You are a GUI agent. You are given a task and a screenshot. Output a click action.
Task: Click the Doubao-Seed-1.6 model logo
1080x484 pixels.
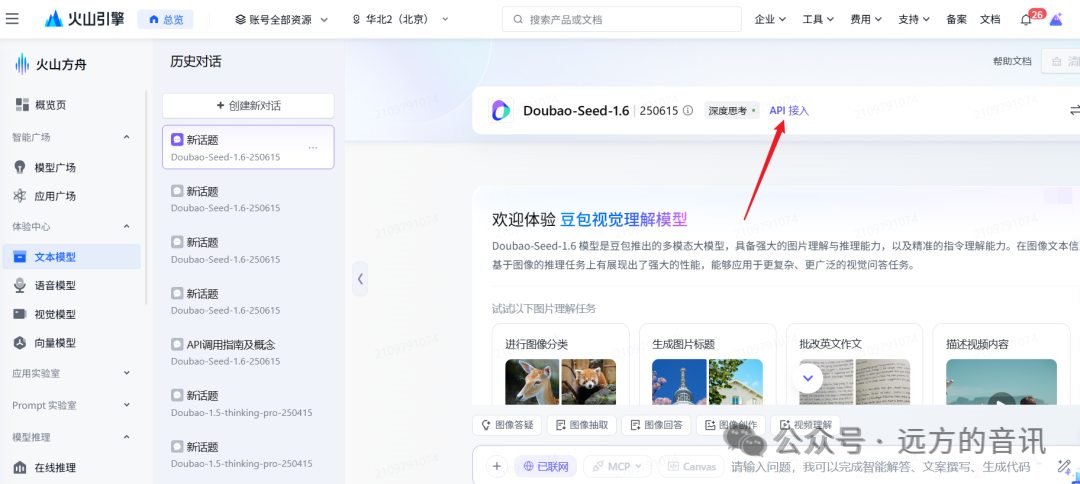click(501, 110)
